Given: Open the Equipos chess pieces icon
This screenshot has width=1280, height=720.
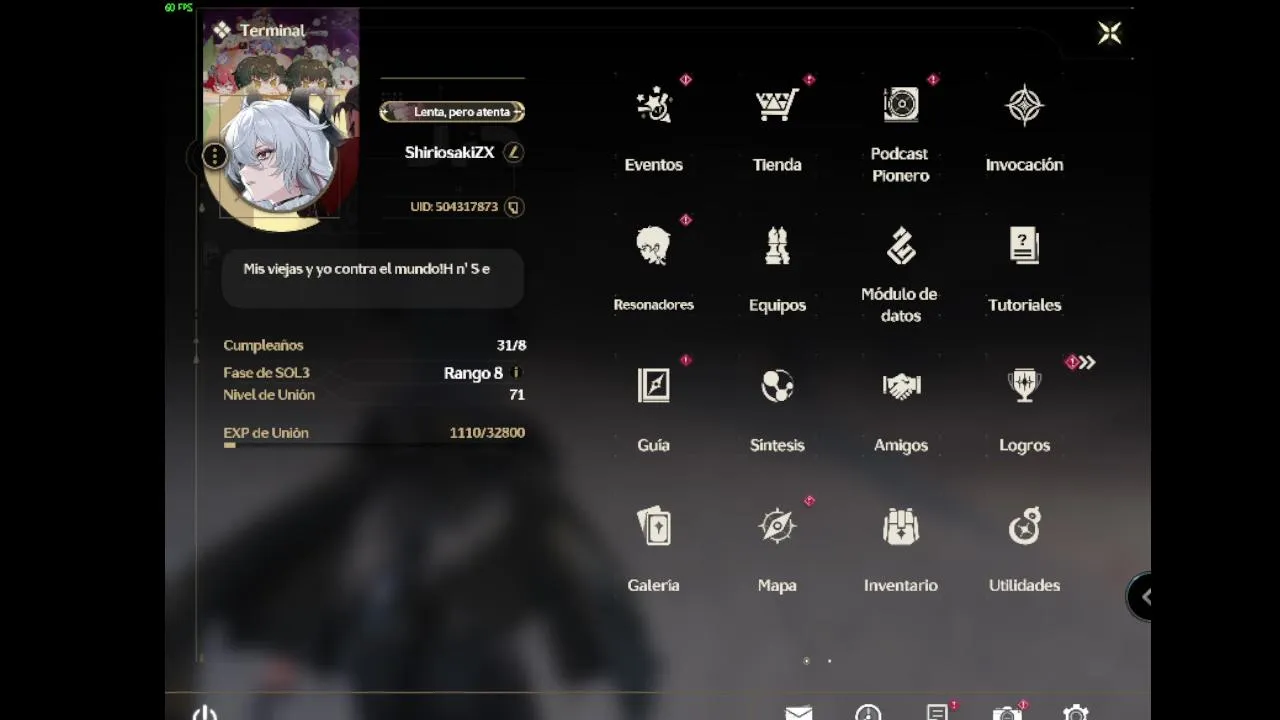Looking at the screenshot, I should click(777, 245).
